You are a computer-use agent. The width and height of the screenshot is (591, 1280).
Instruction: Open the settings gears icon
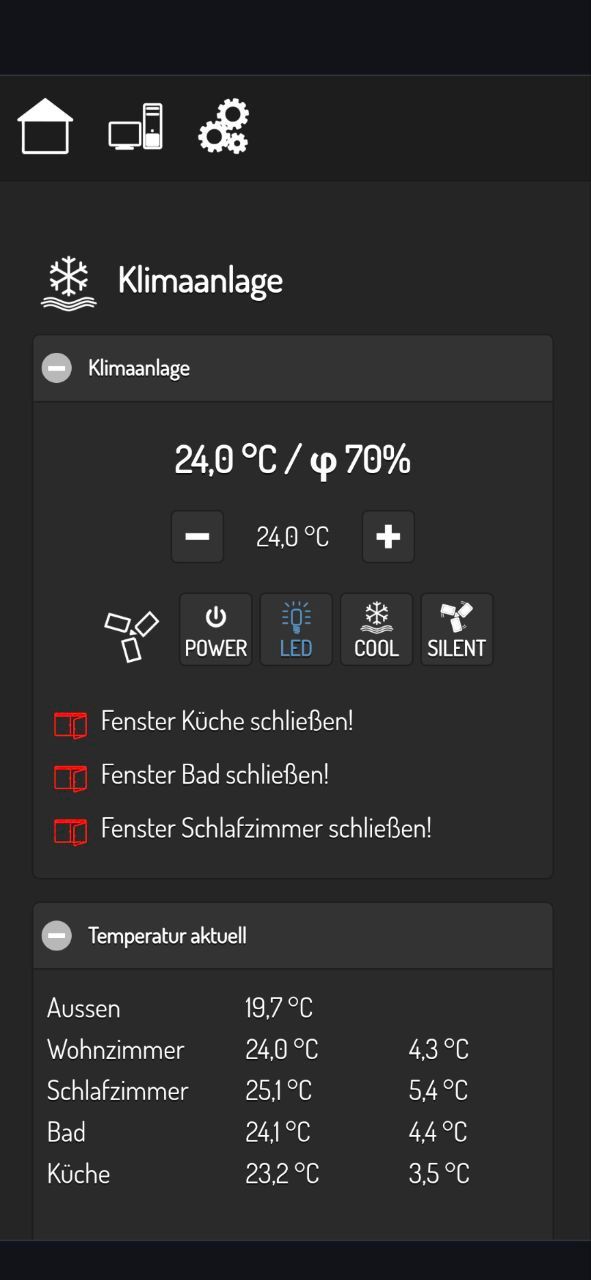(223, 126)
